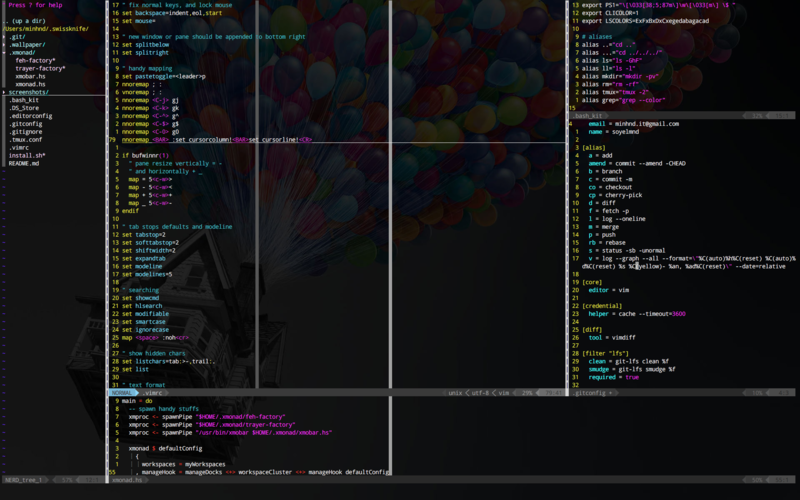Viewport: 800px width, 500px height.
Task: Select root path /Users/minhnd/.swissknife/
Action: [x=45, y=29]
